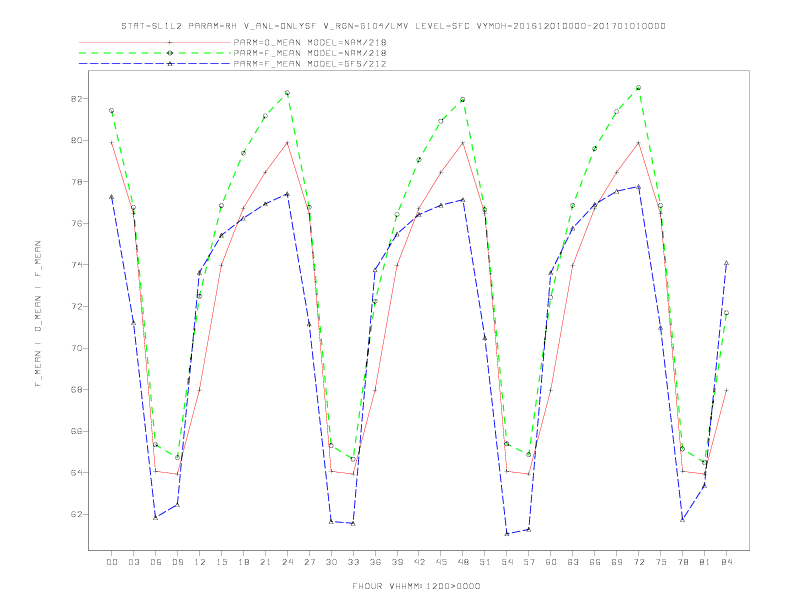Image resolution: width=792 pixels, height=612 pixels.
Task: Click y-axis tick label 74
Action: tap(77, 265)
